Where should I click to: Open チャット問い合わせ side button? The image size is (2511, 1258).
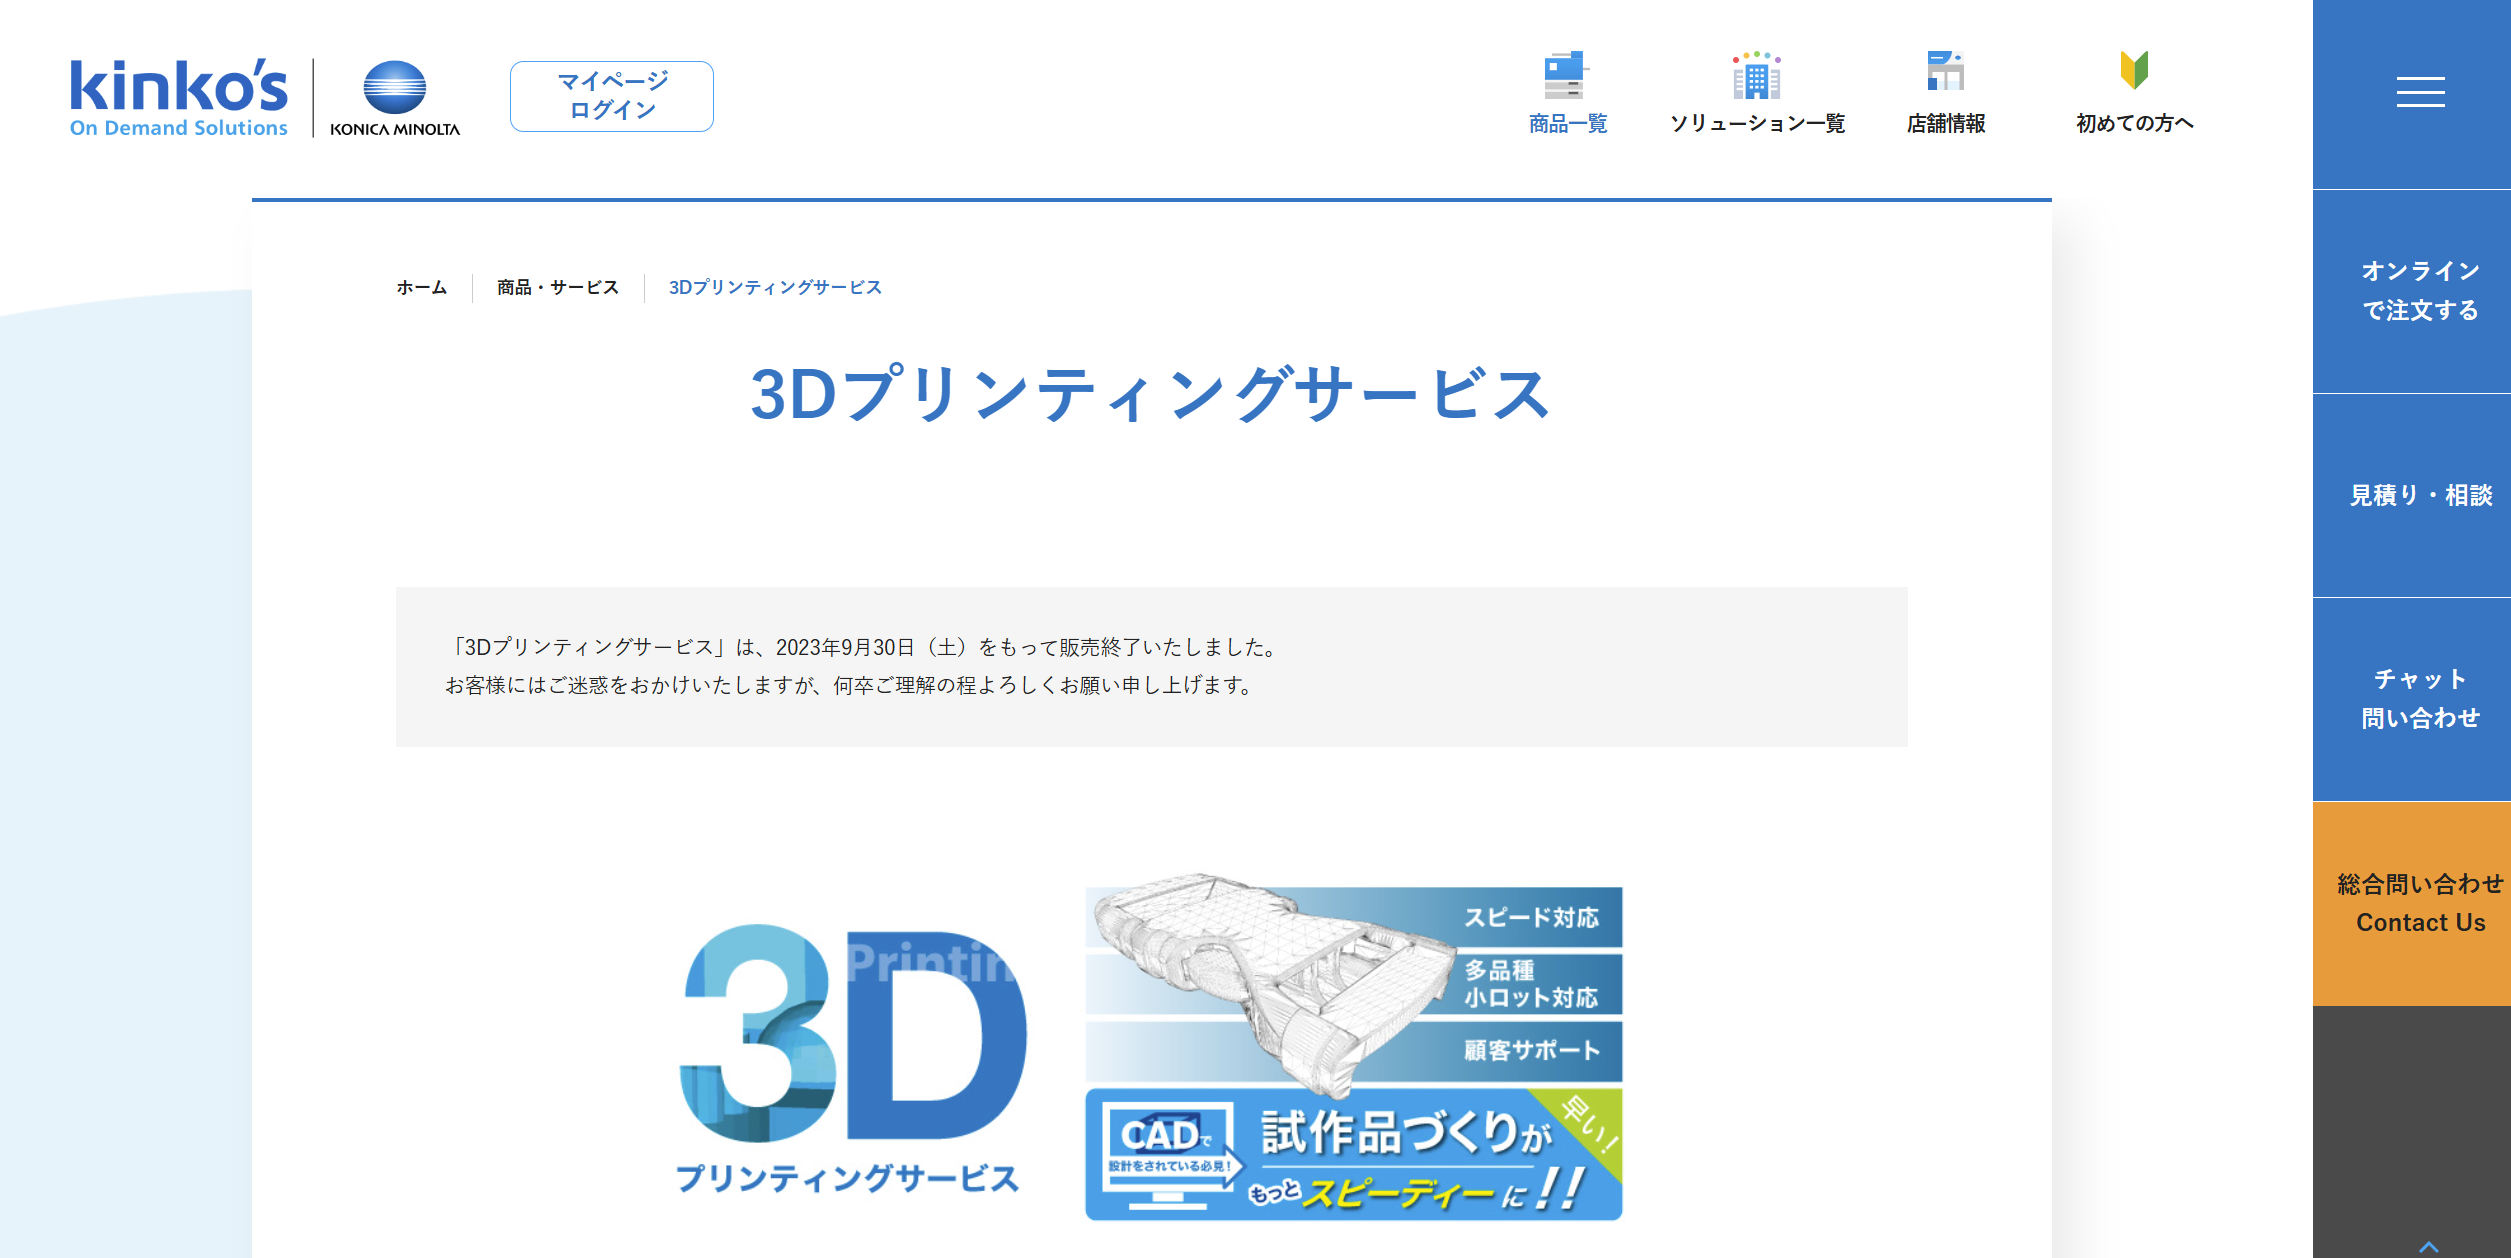pos(2412,699)
